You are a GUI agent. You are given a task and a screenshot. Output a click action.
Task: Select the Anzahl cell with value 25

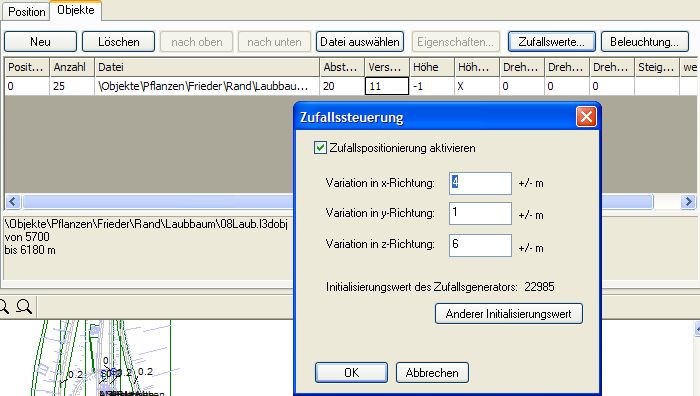[71, 86]
